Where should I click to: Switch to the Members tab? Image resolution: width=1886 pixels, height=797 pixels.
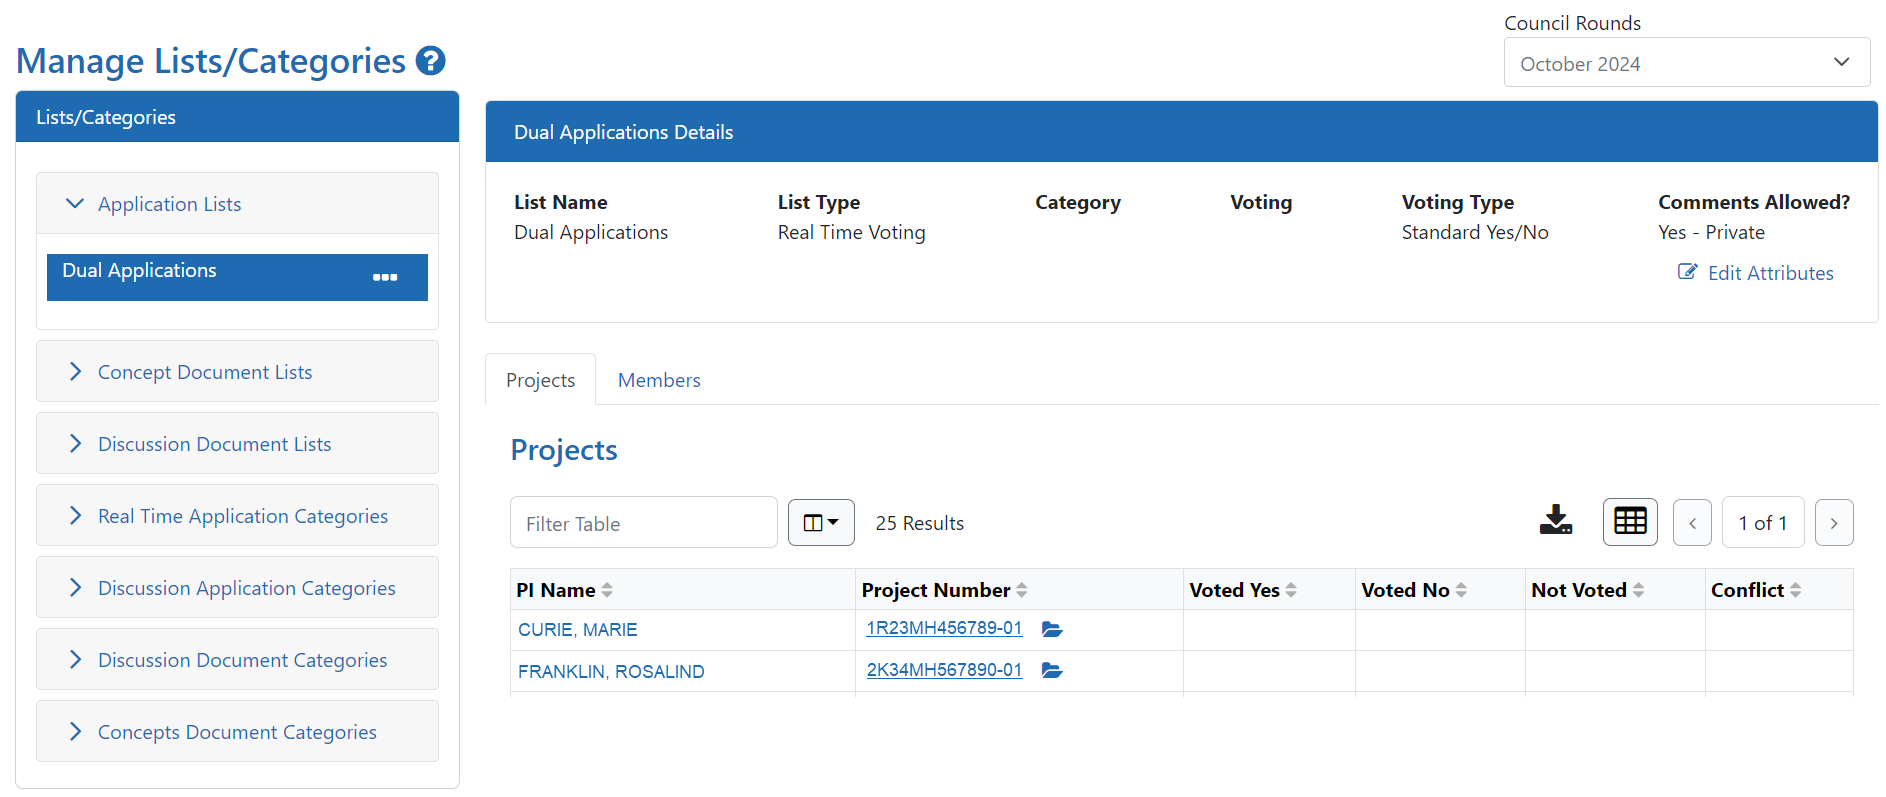point(658,380)
